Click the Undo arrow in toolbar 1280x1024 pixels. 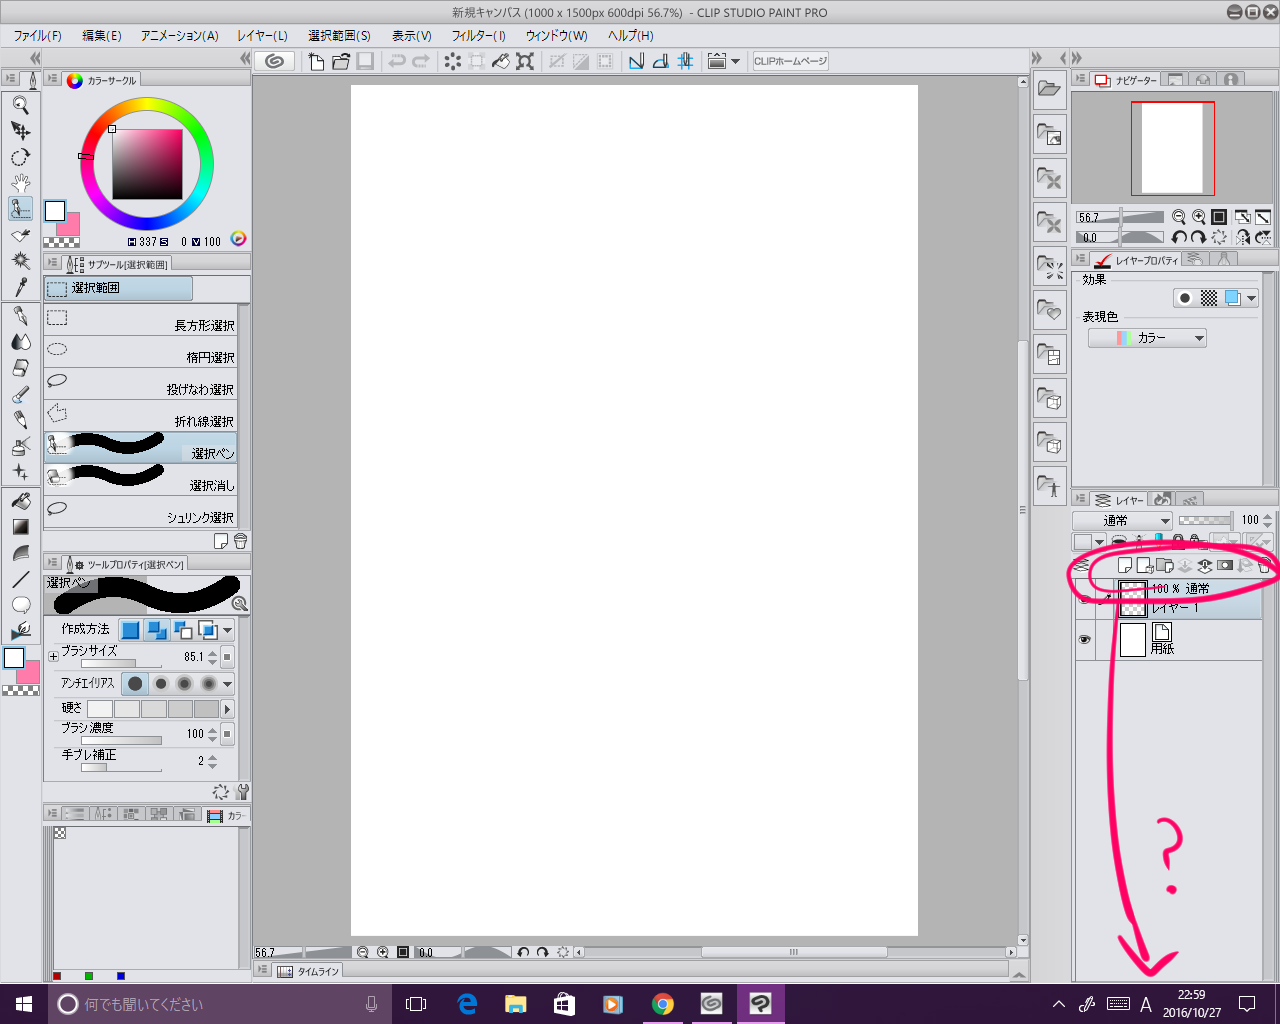(397, 61)
